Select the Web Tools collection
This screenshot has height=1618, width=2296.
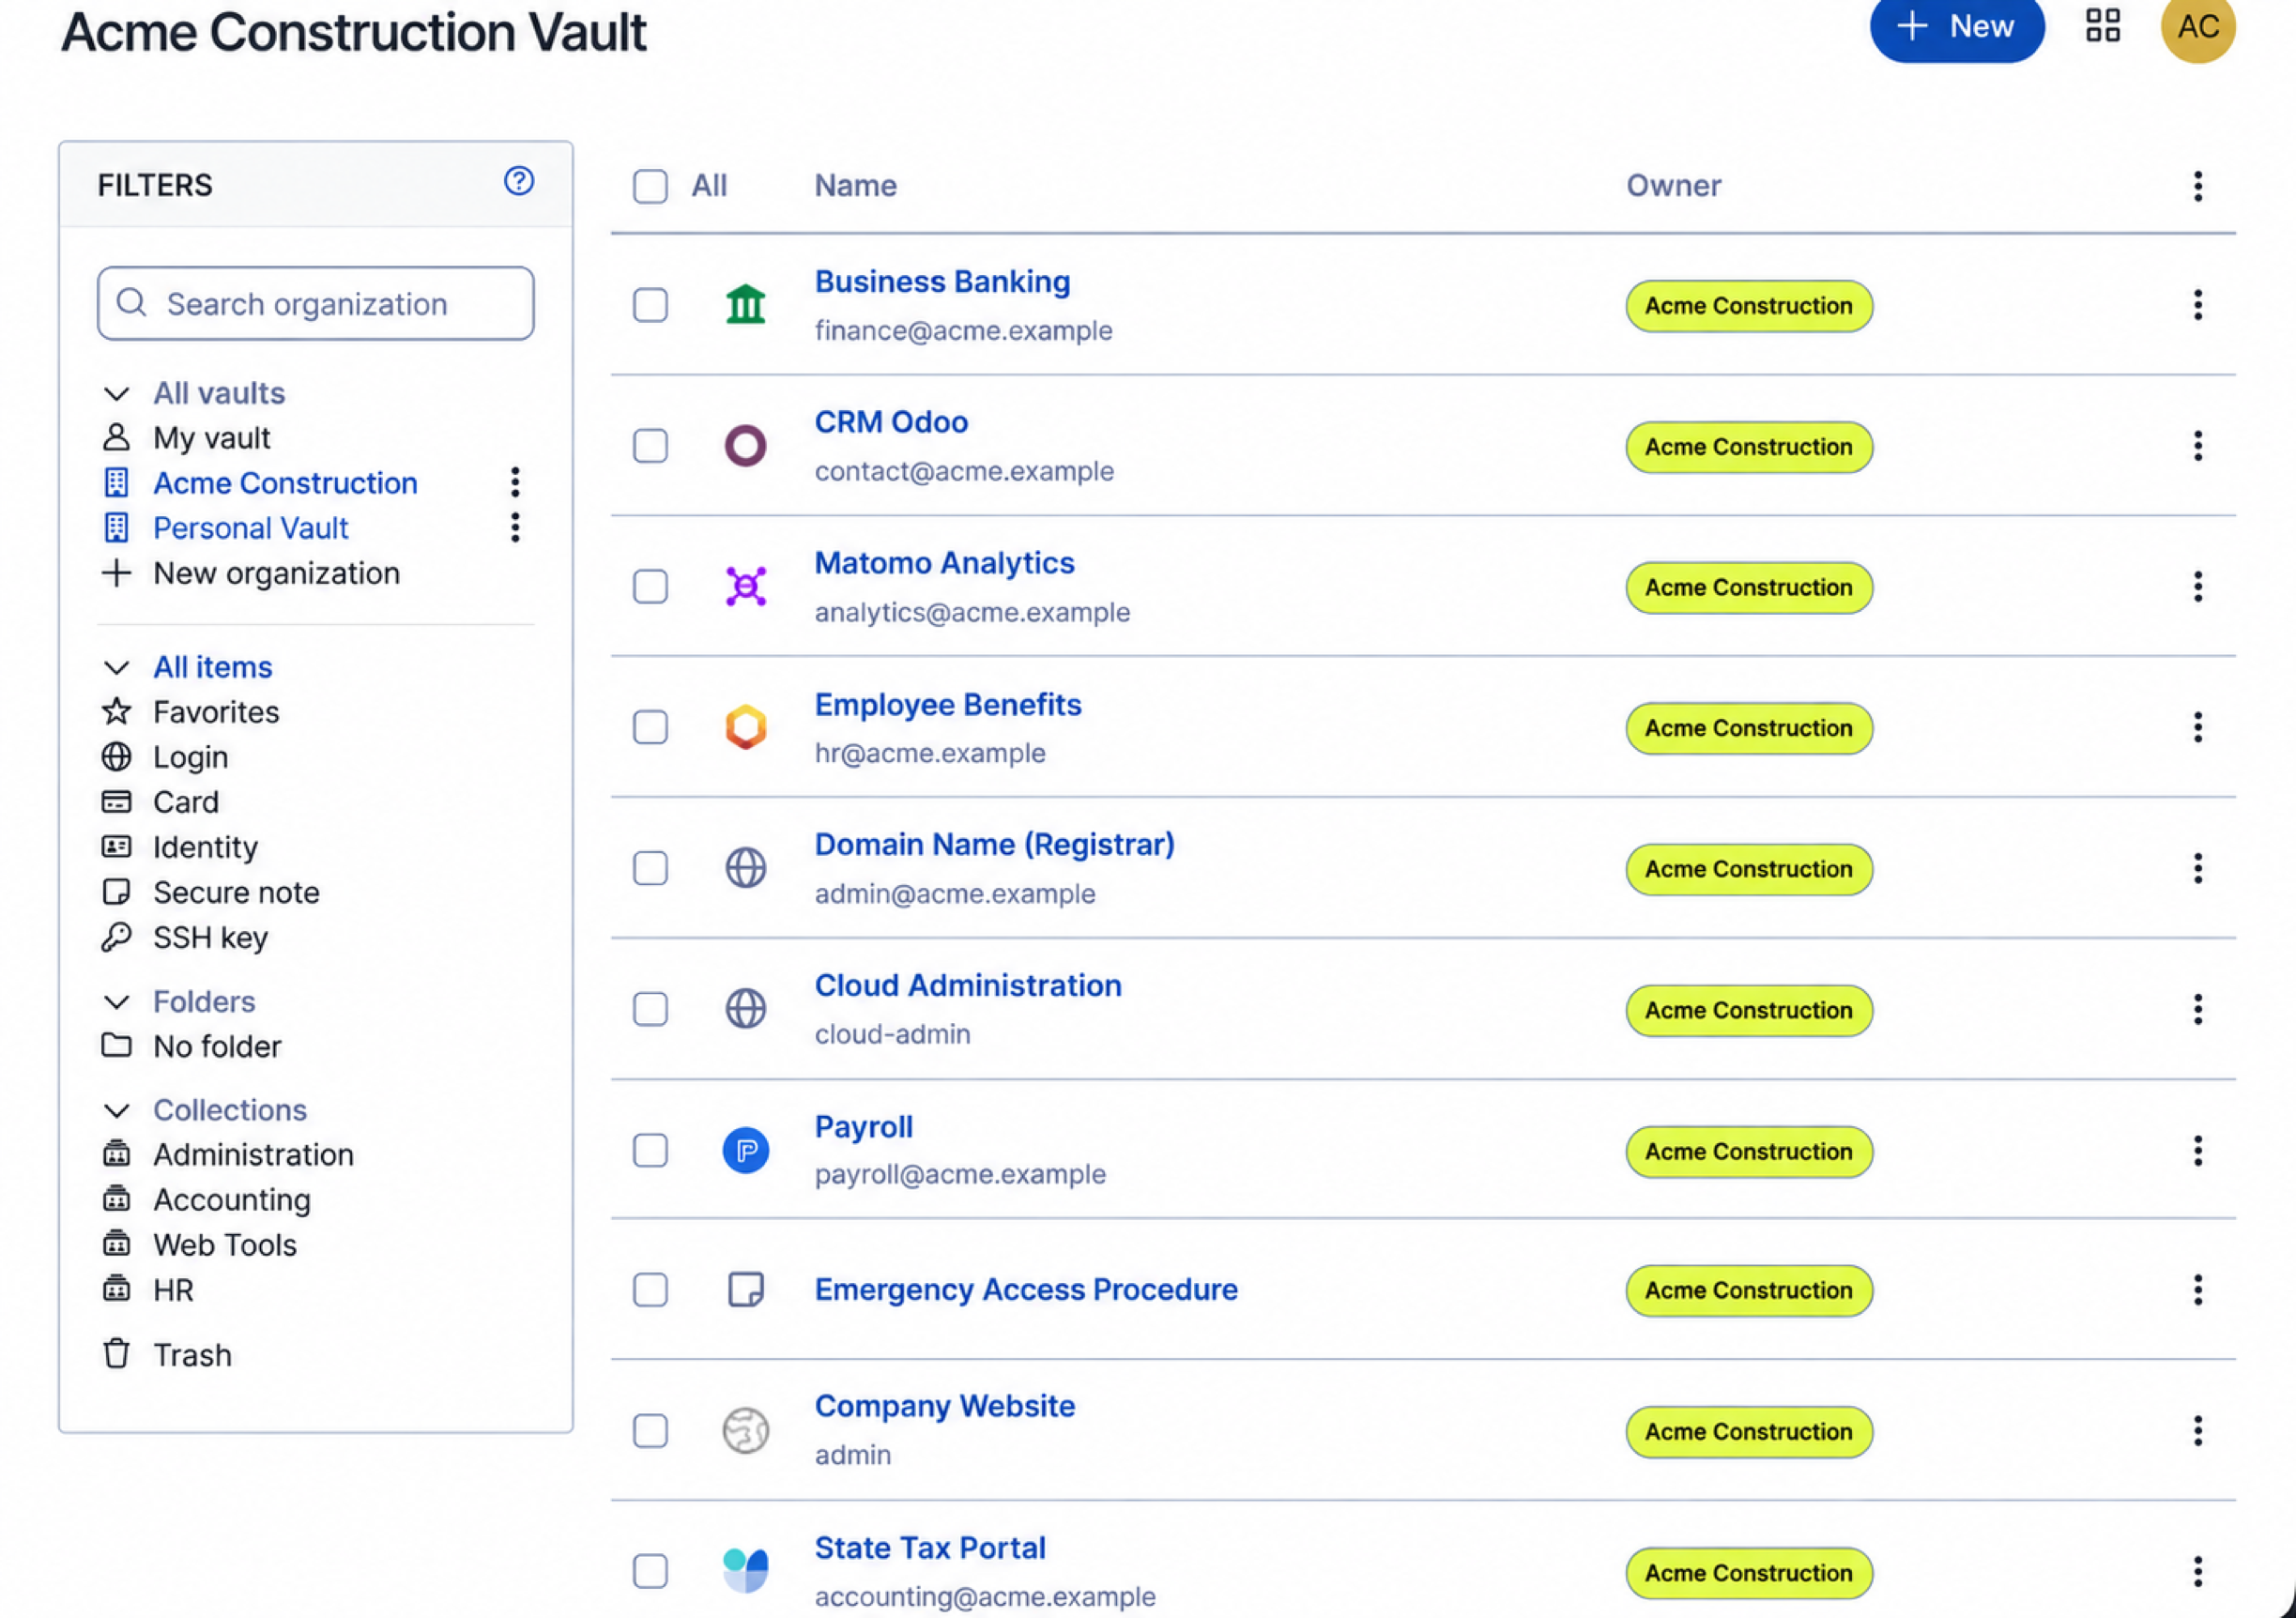coord(225,1245)
